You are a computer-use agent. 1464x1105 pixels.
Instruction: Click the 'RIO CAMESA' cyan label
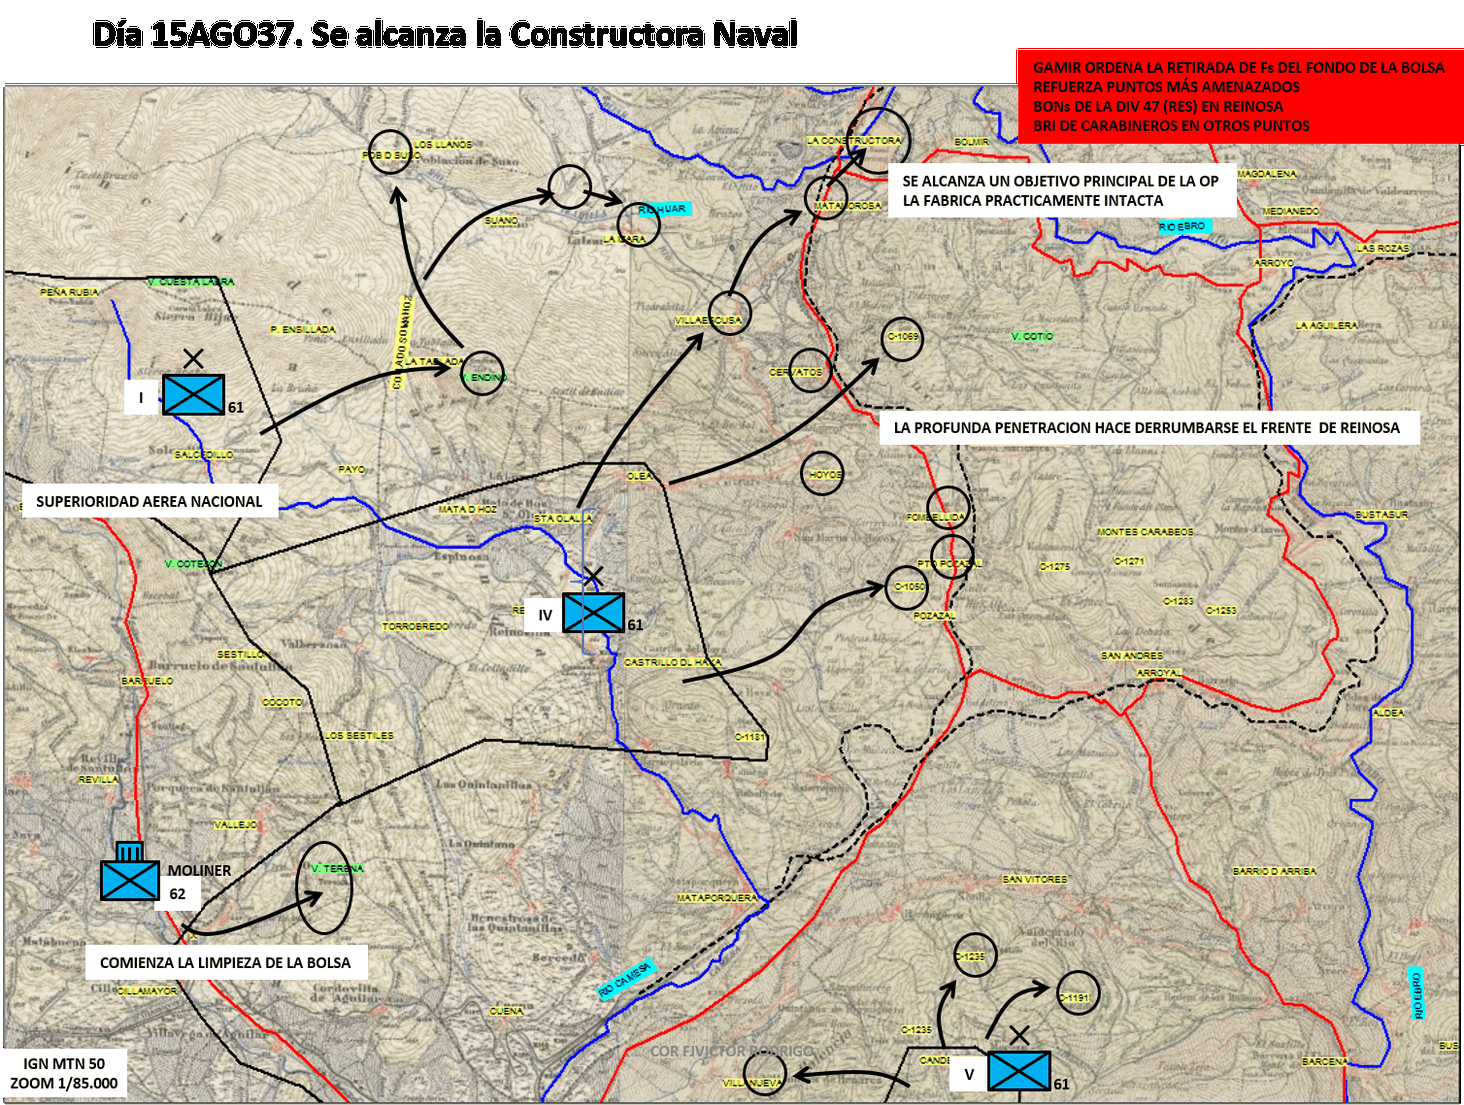(x=625, y=978)
